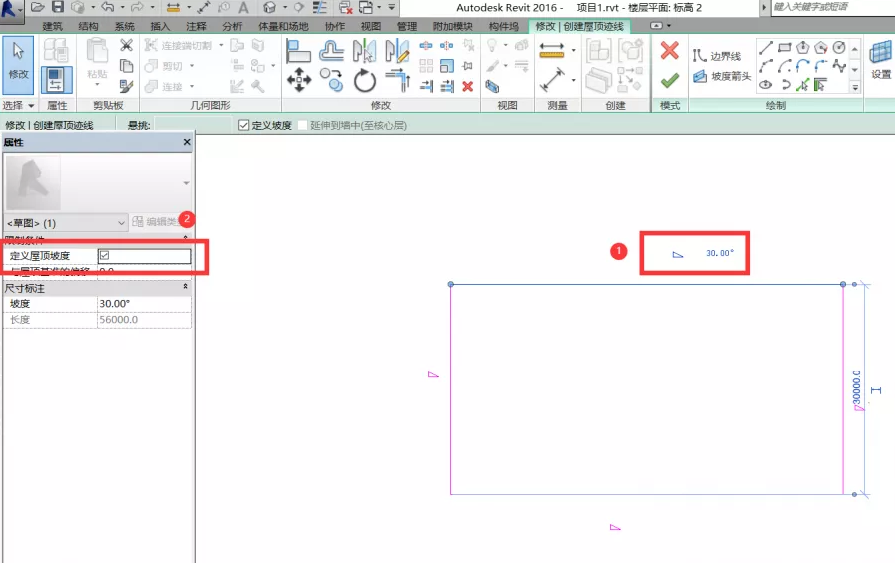Click the 坡度 value field showing 30.00°

click(x=144, y=304)
